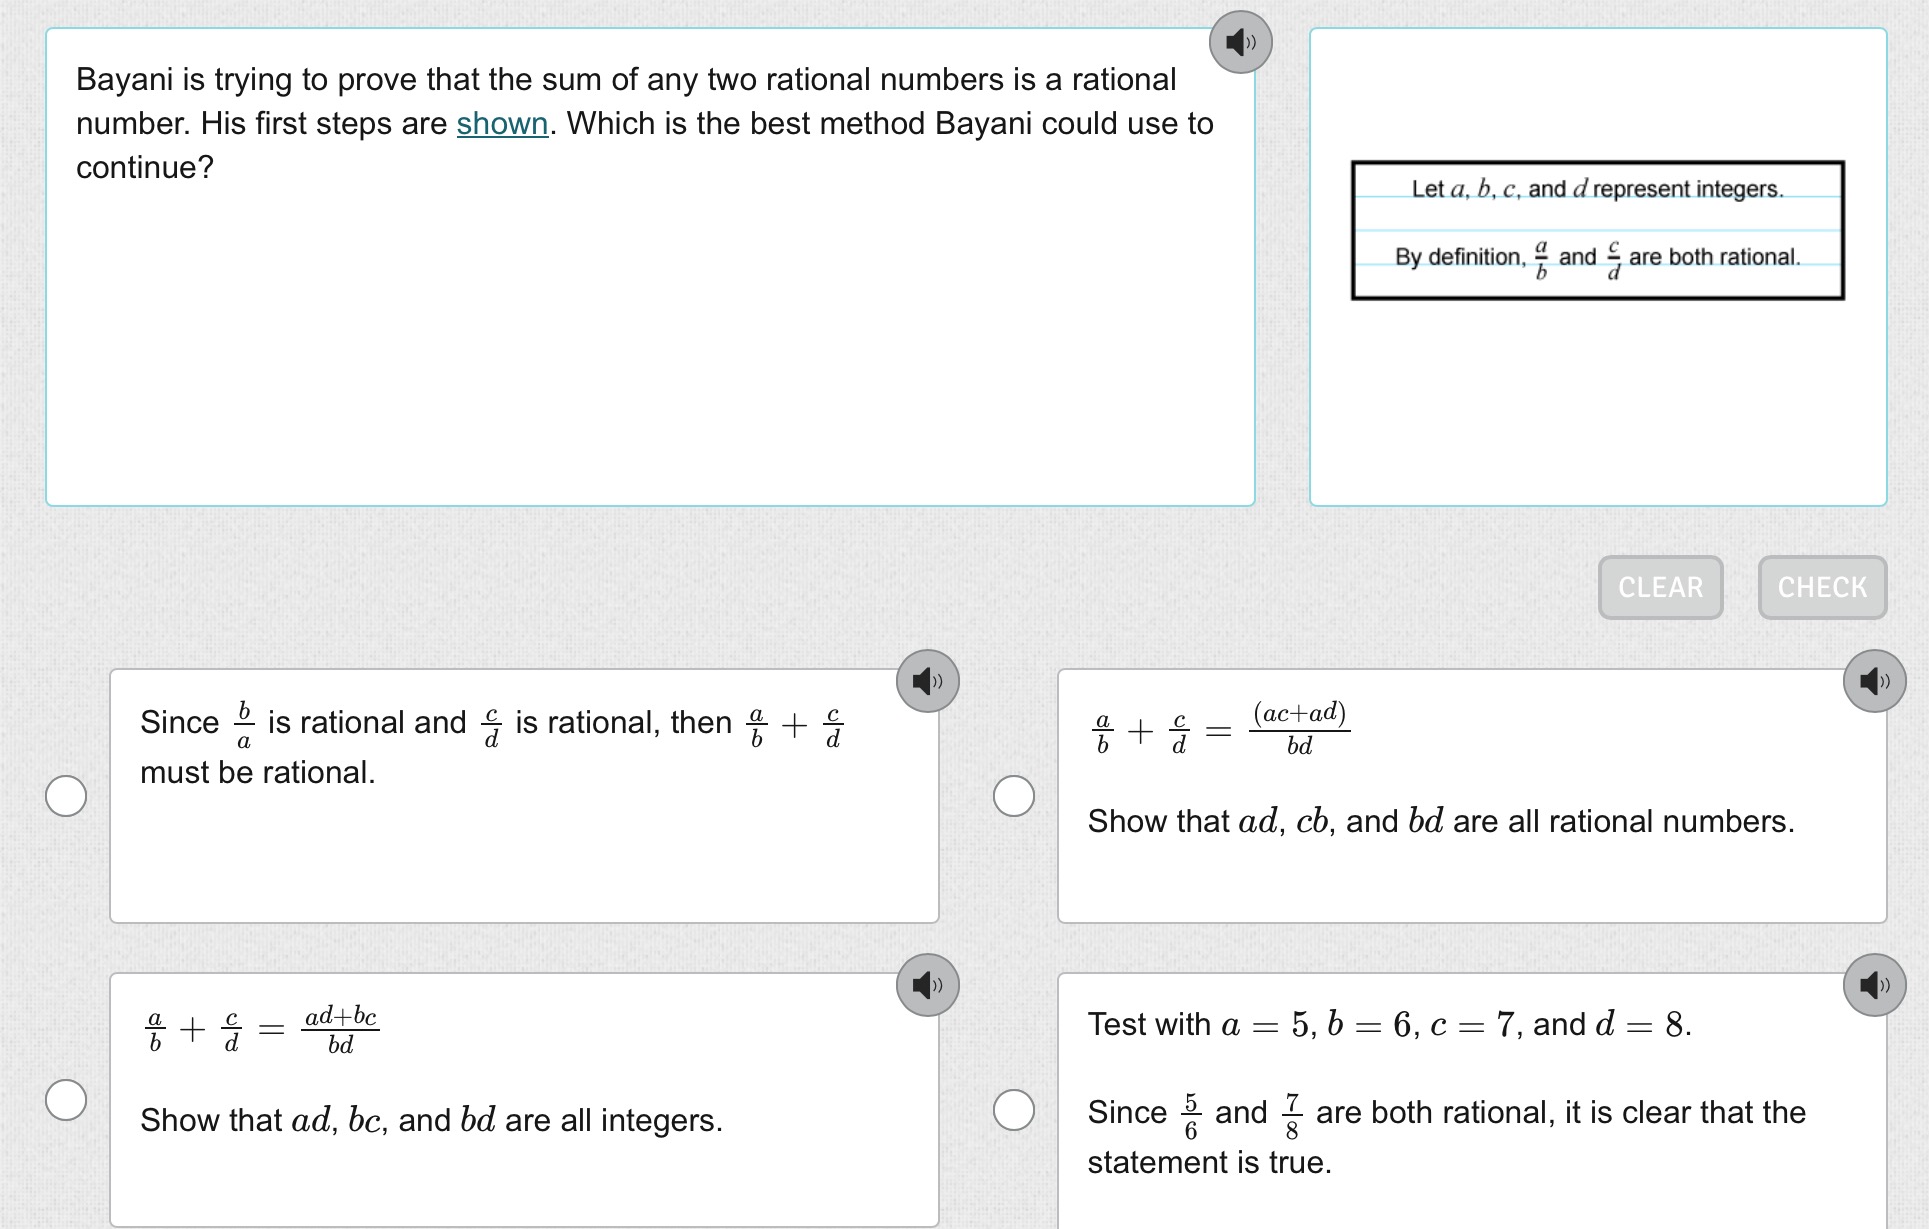Viewport: 1929px width, 1229px height.
Task: Play audio for the (ad+bc)/bd answer
Action: click(927, 985)
